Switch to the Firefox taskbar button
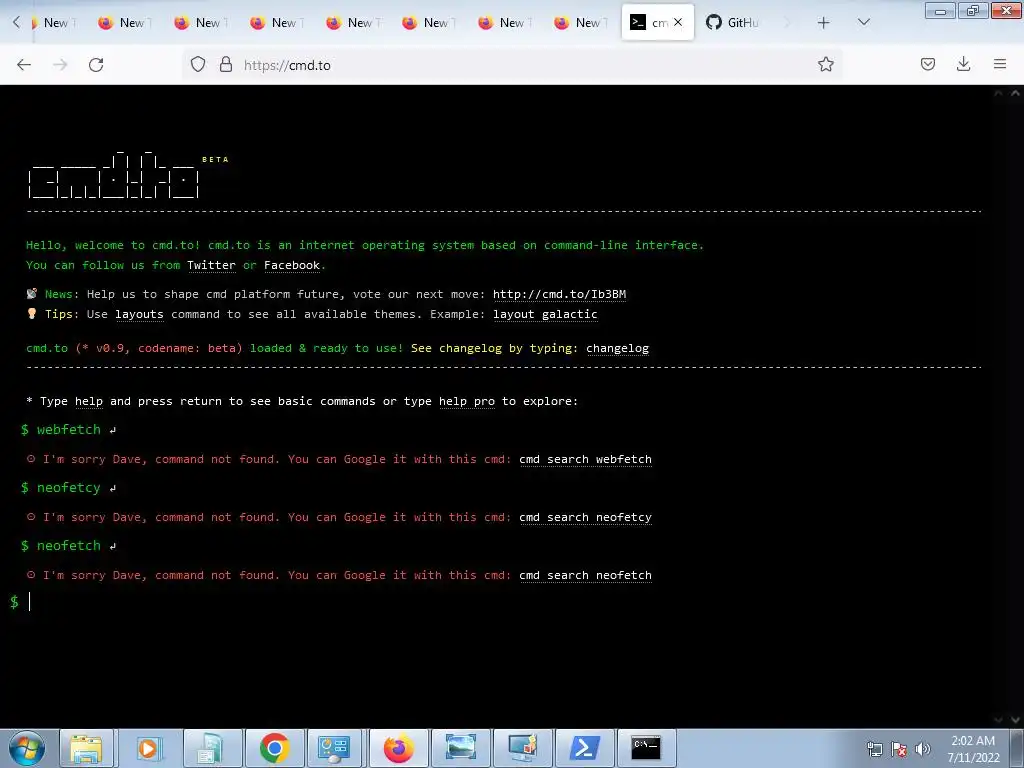 coord(398,748)
